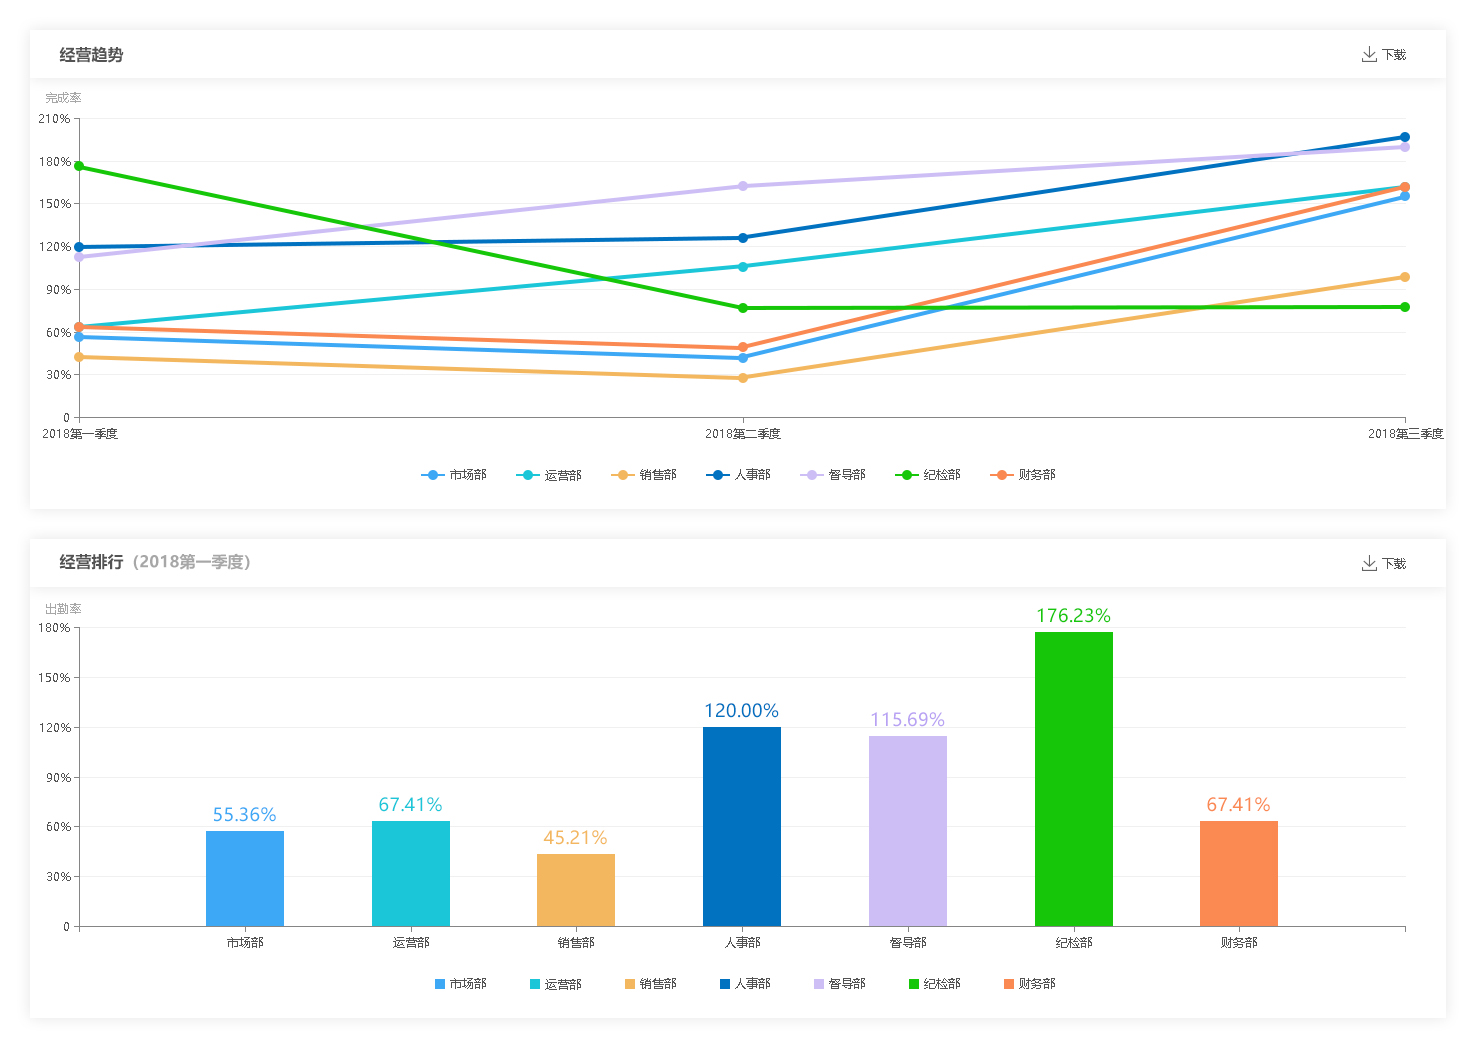Screen dimensions: 1476x1048
Task: Click 销售部 yellow point at 2018第三季度
Action: click(1405, 277)
